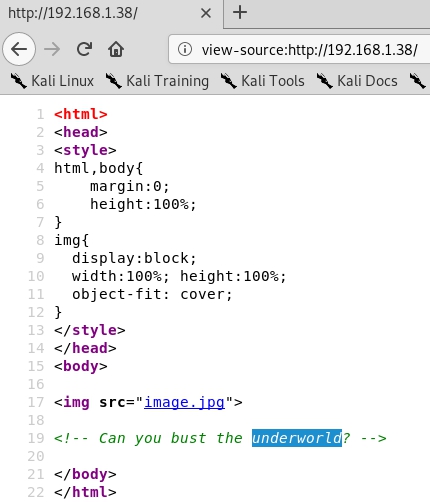Open a new tab
The height and width of the screenshot is (502, 430).
pos(240,13)
